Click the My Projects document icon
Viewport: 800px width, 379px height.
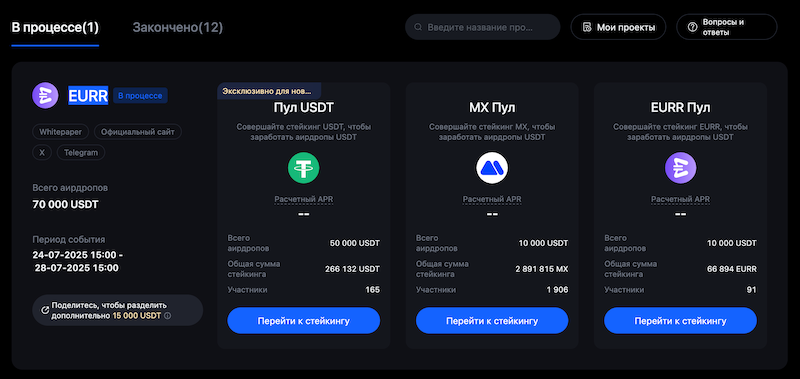587,27
